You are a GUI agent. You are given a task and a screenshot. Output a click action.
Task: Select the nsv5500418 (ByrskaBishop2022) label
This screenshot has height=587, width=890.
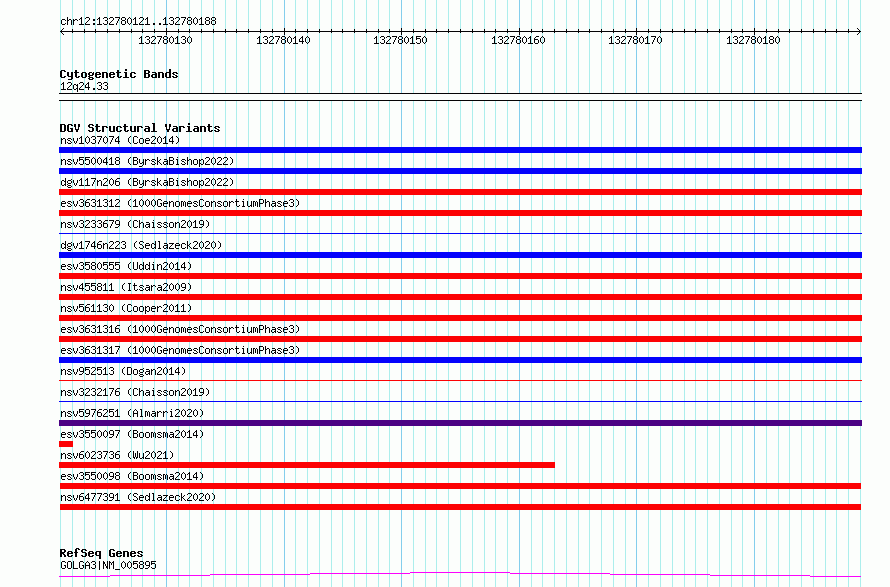coord(147,161)
